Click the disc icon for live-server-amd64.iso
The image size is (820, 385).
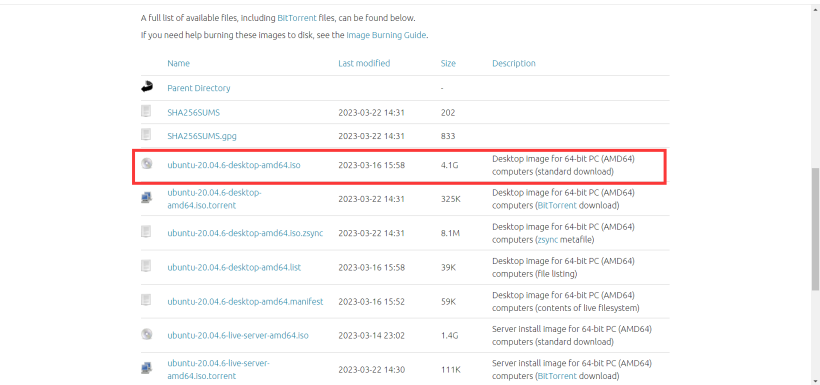tap(147, 334)
